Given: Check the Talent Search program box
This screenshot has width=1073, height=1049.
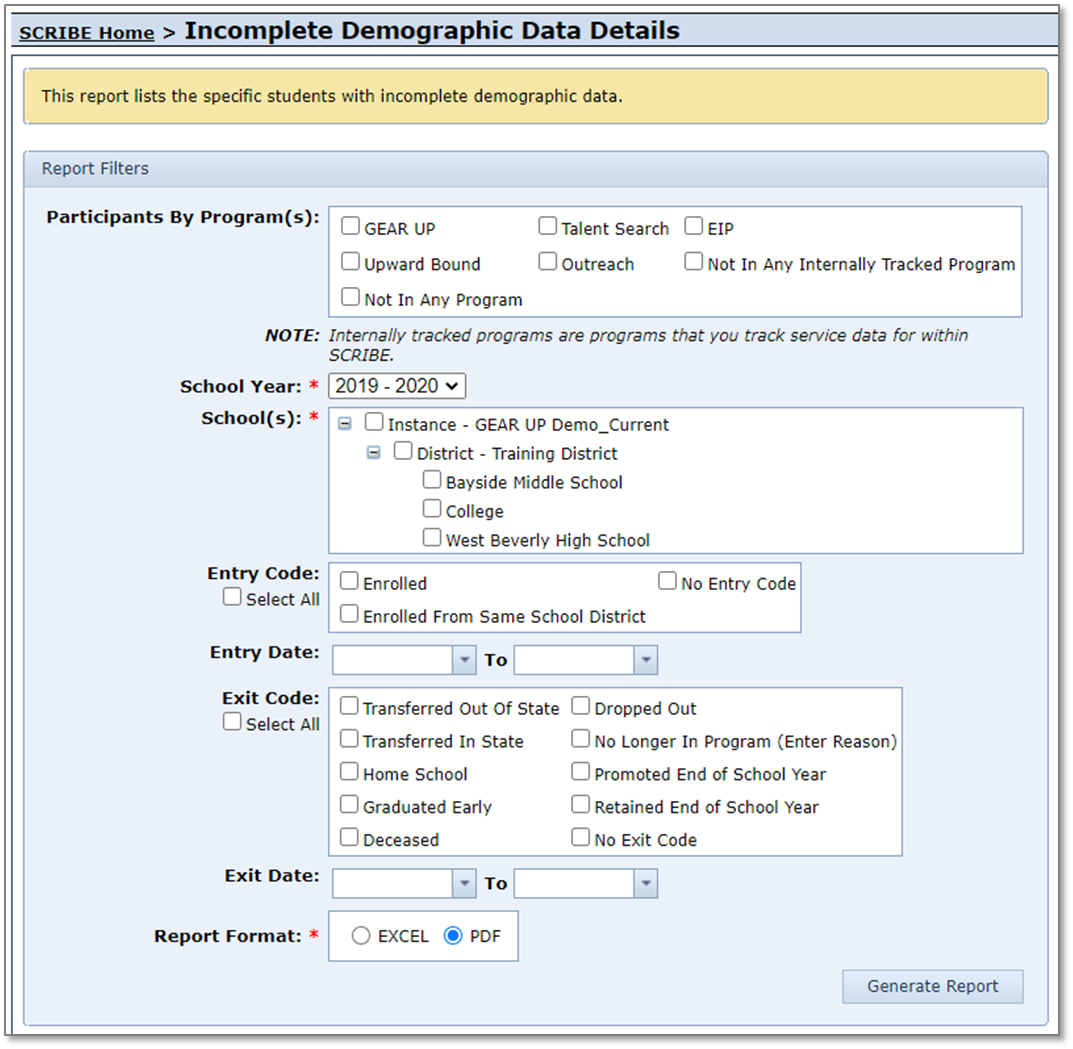Looking at the screenshot, I should [x=547, y=226].
